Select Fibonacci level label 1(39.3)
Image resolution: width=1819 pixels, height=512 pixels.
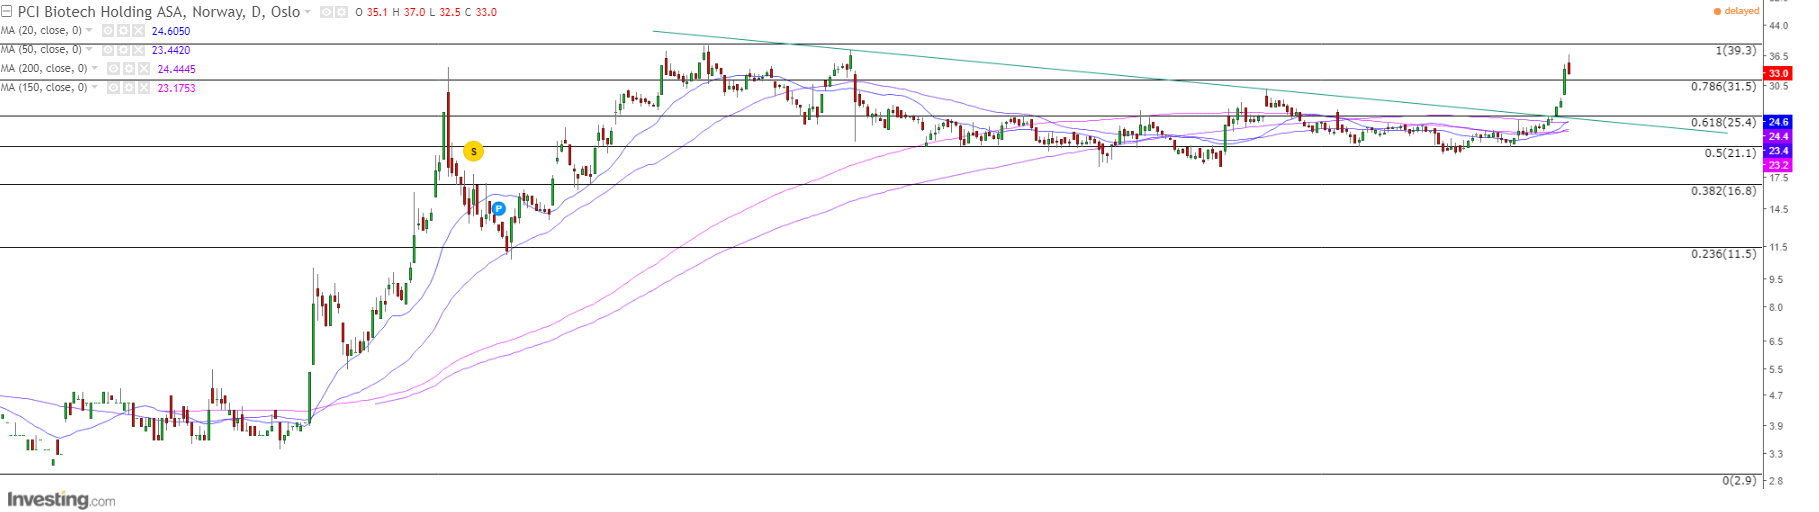point(1736,50)
